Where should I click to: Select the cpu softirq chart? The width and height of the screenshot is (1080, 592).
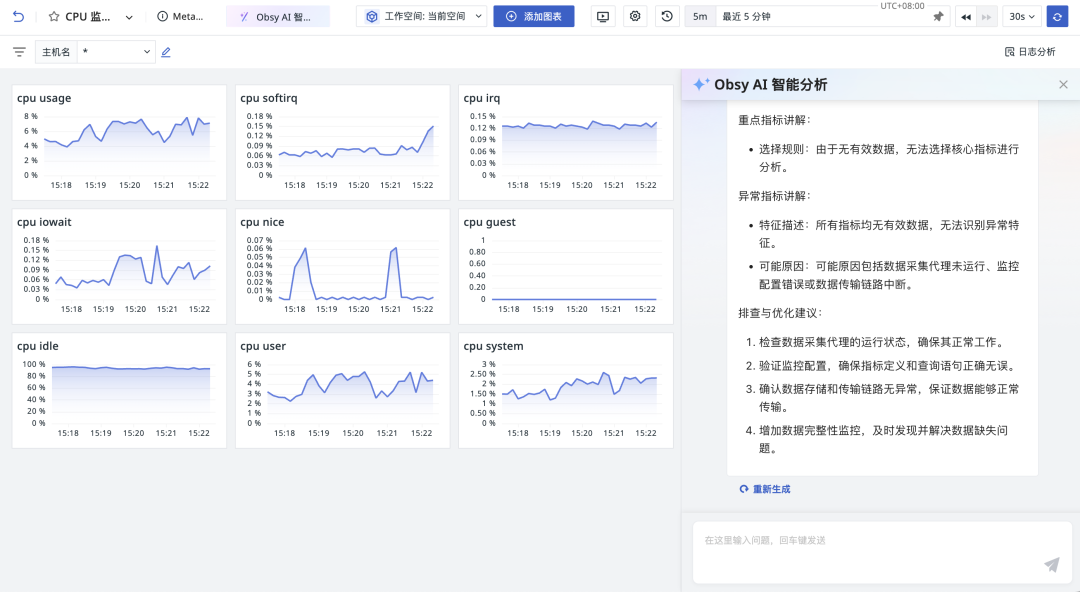pos(342,143)
